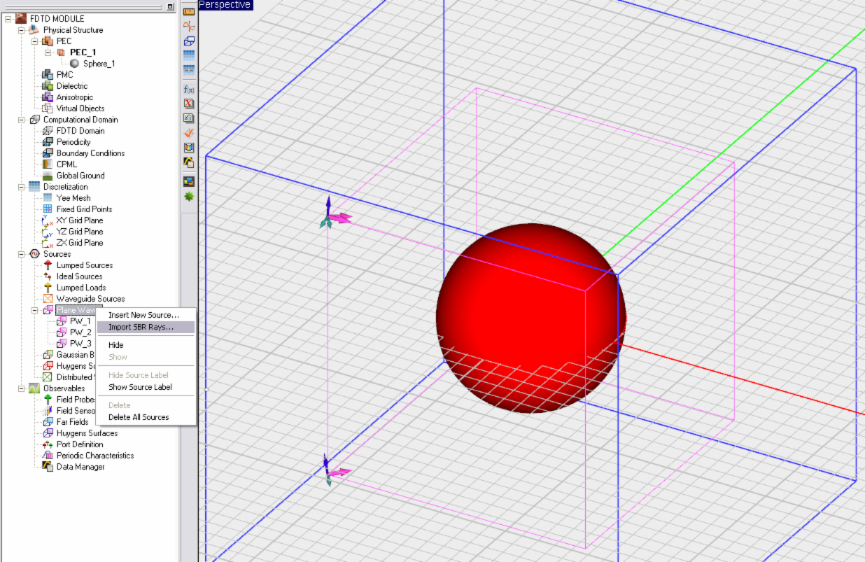Screen dimensions: 865x562
Task: Click Delete All Sources in the menu
Action: pos(138,417)
